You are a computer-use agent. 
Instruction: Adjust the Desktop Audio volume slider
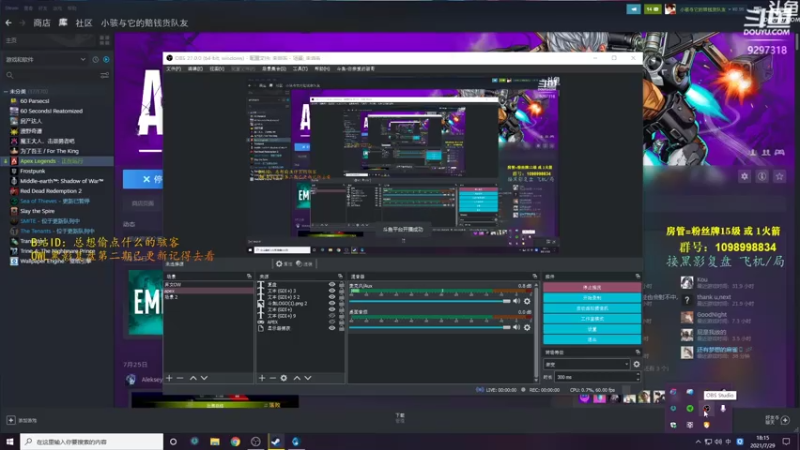tap(430, 328)
